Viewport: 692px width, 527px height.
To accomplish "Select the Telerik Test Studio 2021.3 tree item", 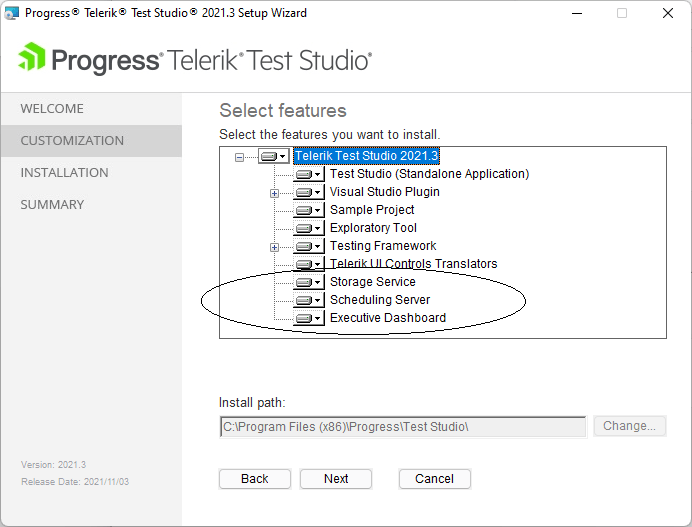I will tap(366, 156).
